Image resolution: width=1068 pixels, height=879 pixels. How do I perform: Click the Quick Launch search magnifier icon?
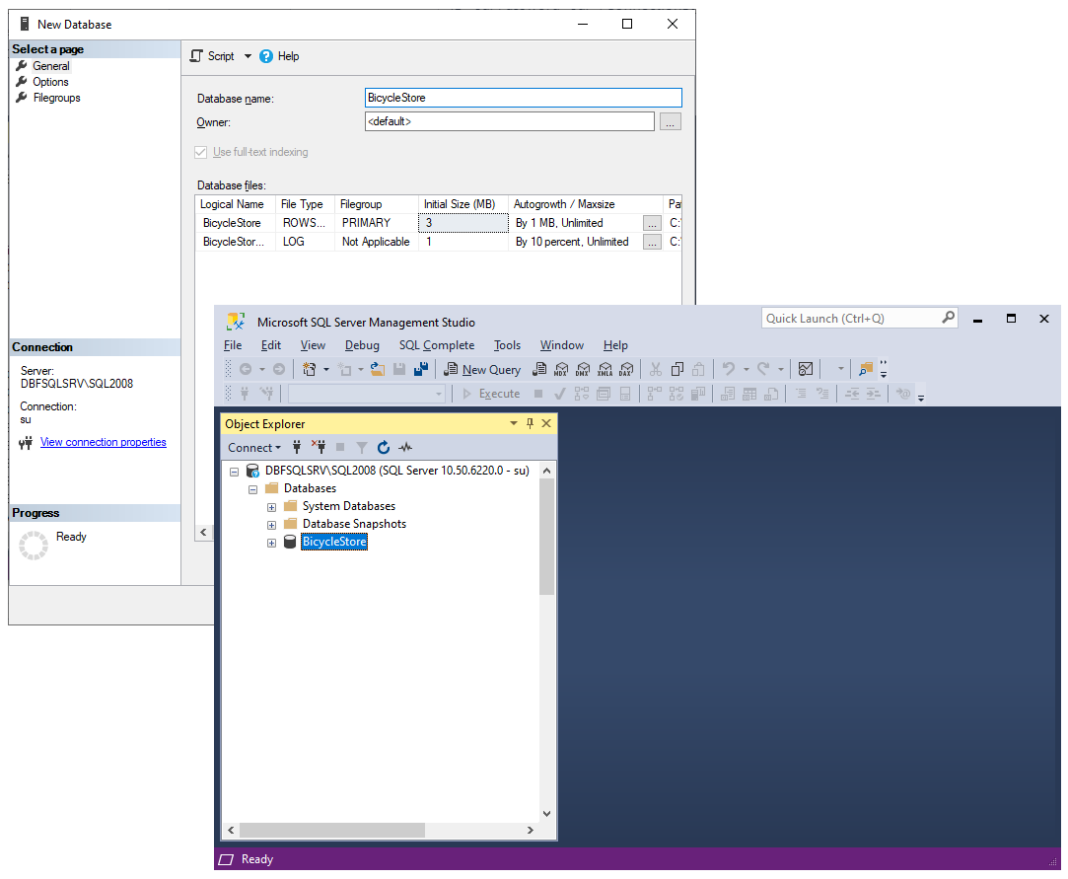[947, 318]
